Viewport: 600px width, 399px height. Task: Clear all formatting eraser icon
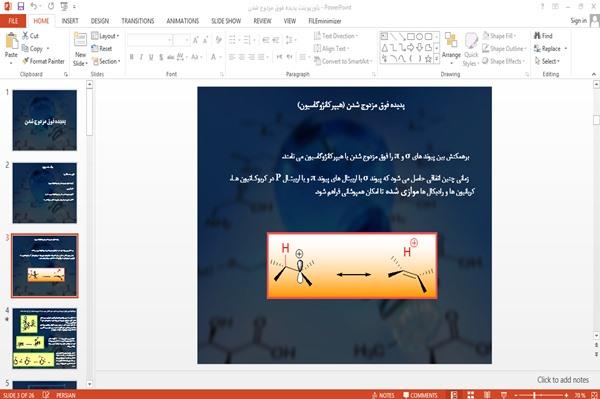tap(218, 40)
